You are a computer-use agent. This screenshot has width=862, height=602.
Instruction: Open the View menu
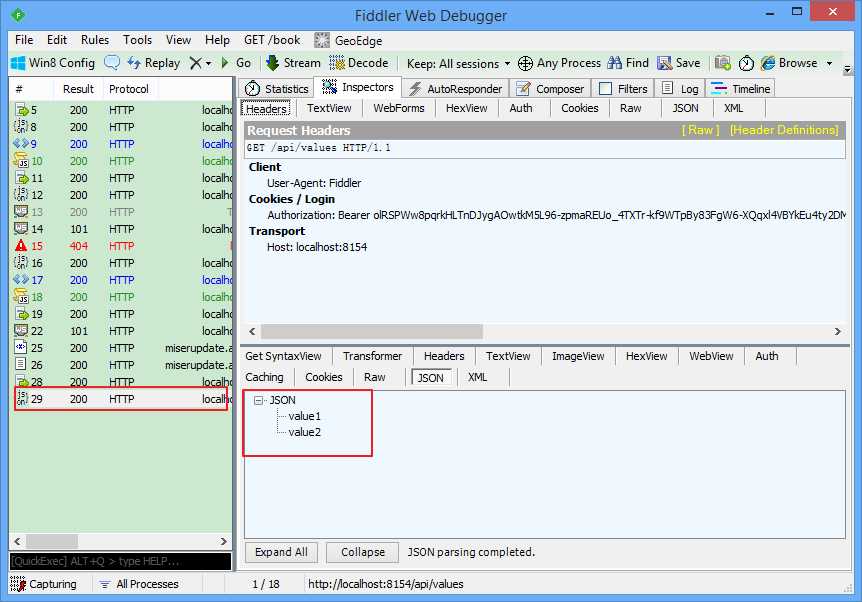coord(178,40)
